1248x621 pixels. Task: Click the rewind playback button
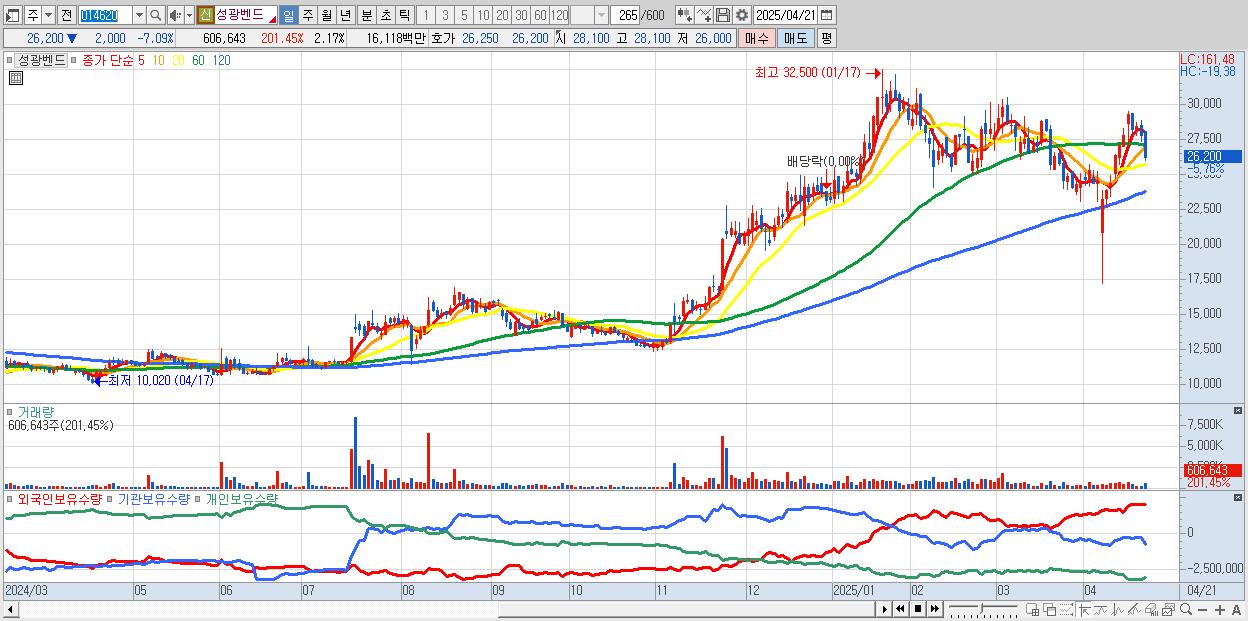pos(900,609)
